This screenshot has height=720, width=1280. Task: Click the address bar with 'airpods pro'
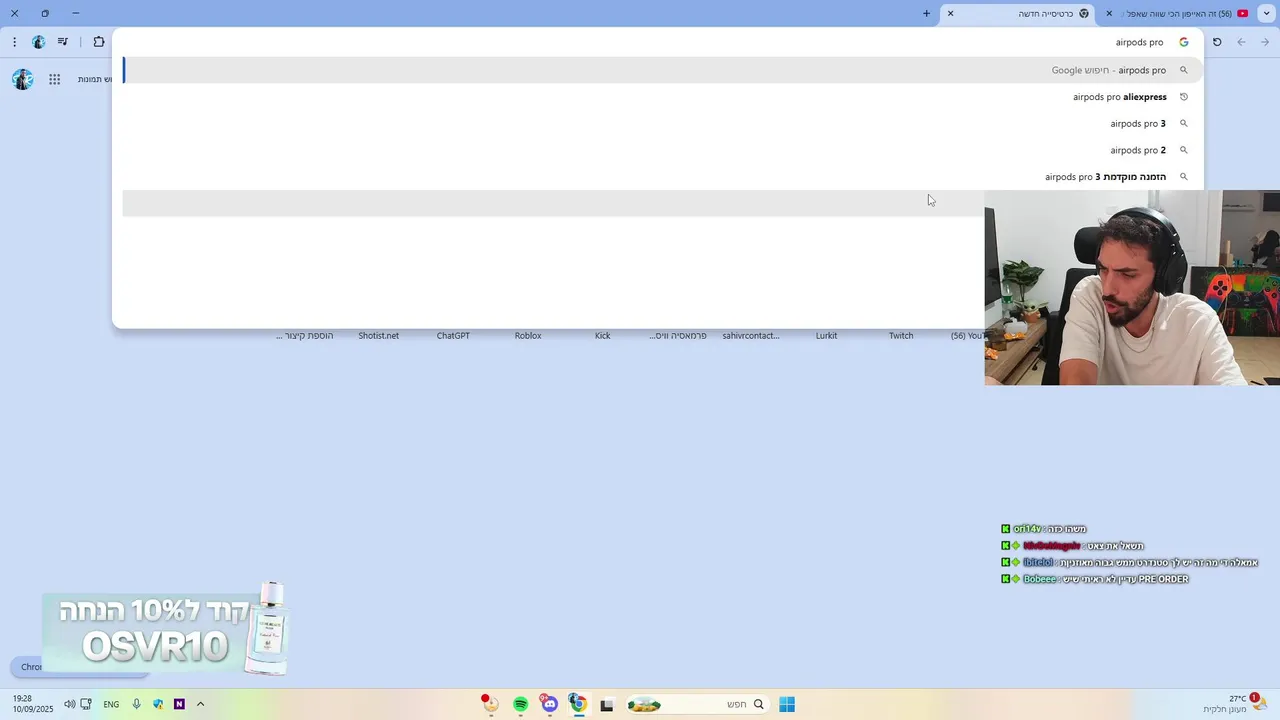[x=660, y=42]
